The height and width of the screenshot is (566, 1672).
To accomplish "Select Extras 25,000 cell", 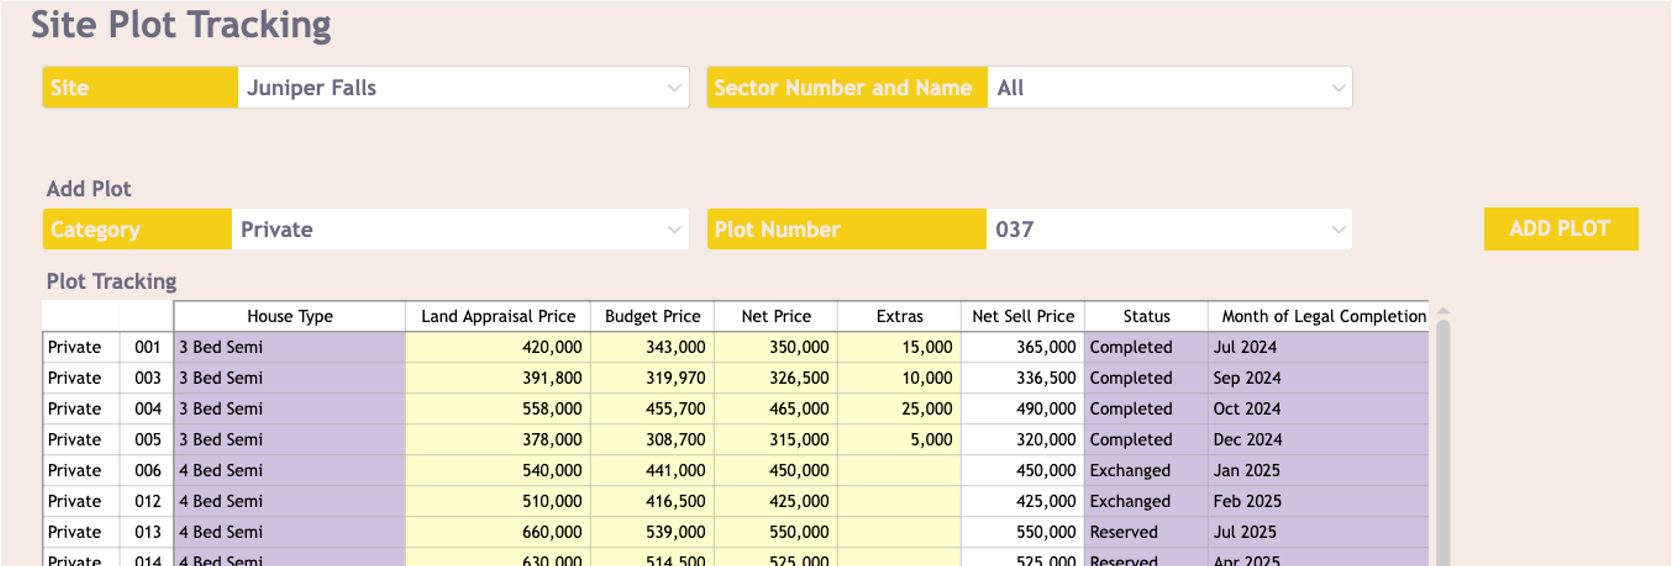I will point(899,409).
